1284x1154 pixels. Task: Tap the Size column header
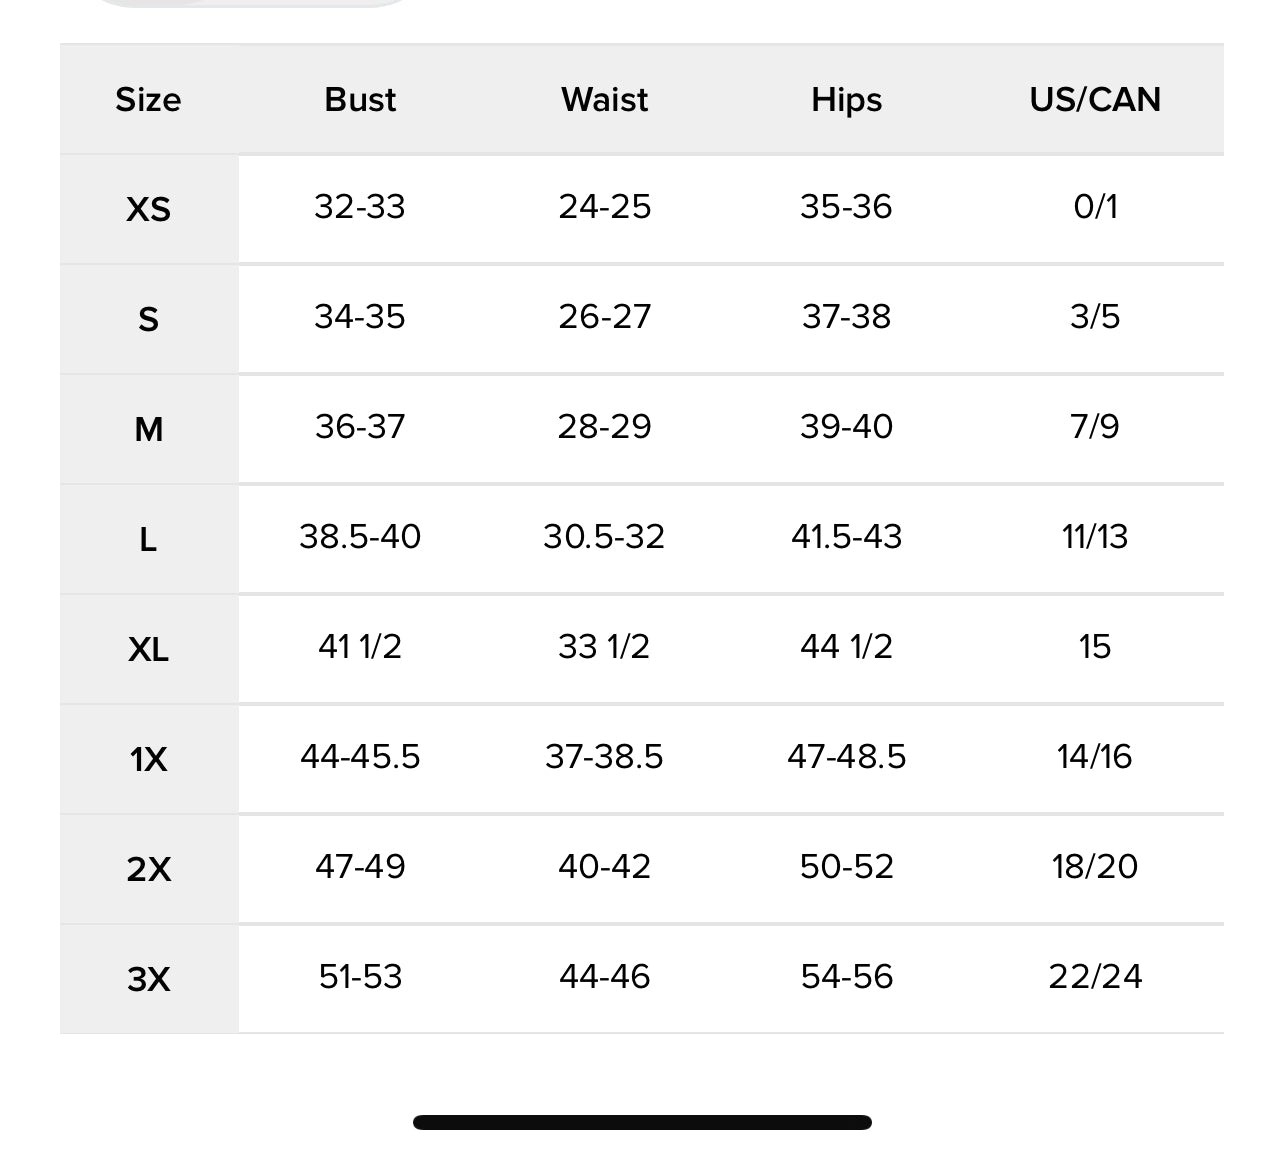148,100
